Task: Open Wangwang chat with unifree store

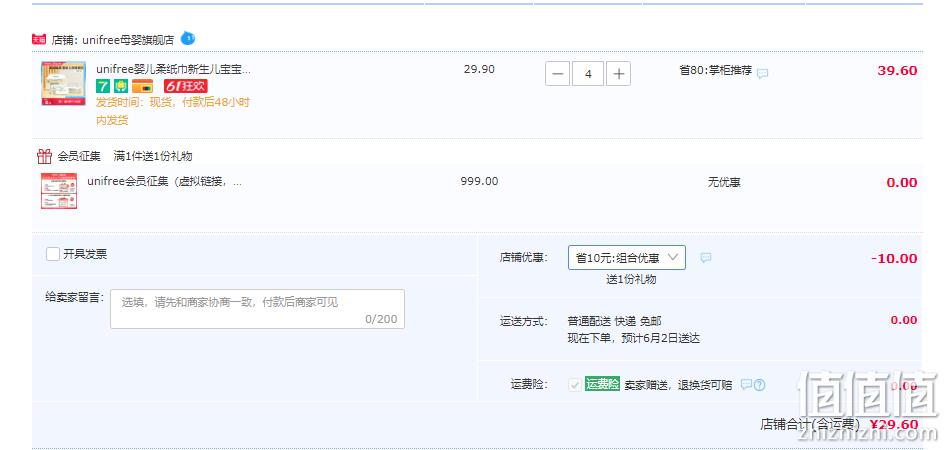Action: [x=188, y=39]
